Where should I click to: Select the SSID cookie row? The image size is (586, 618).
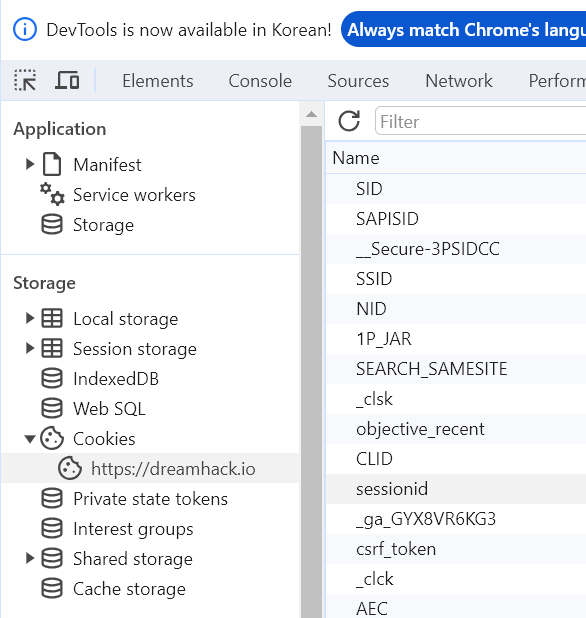pos(456,279)
